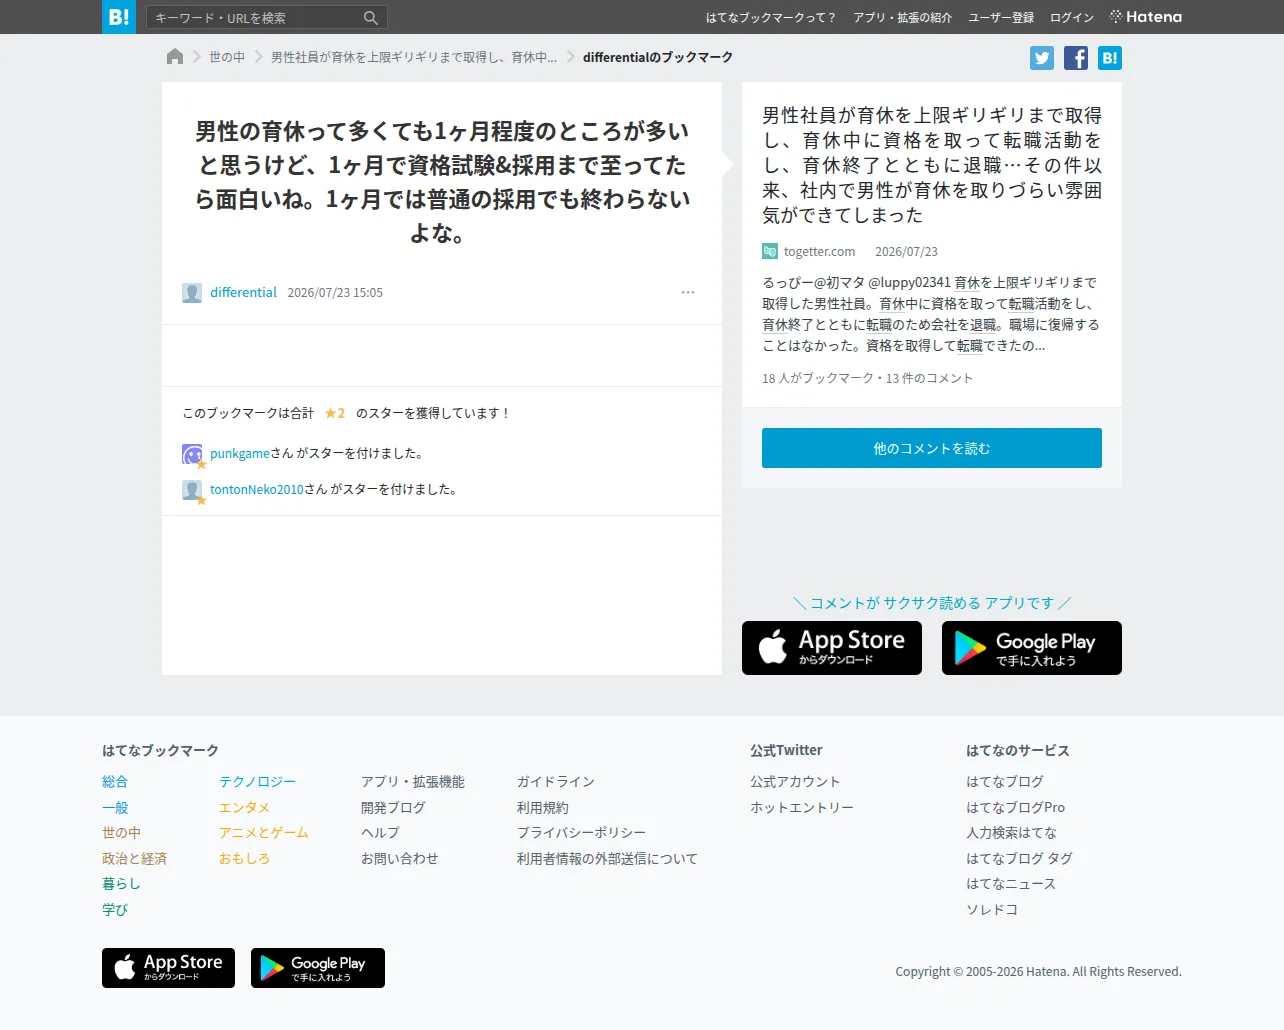Click punkgame's avatar icon
1284x1030 pixels.
tap(192, 454)
